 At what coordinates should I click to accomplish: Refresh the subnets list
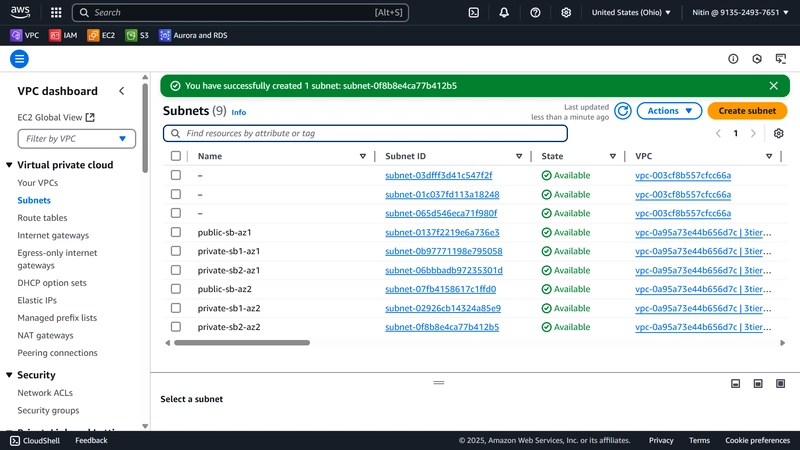[622, 111]
